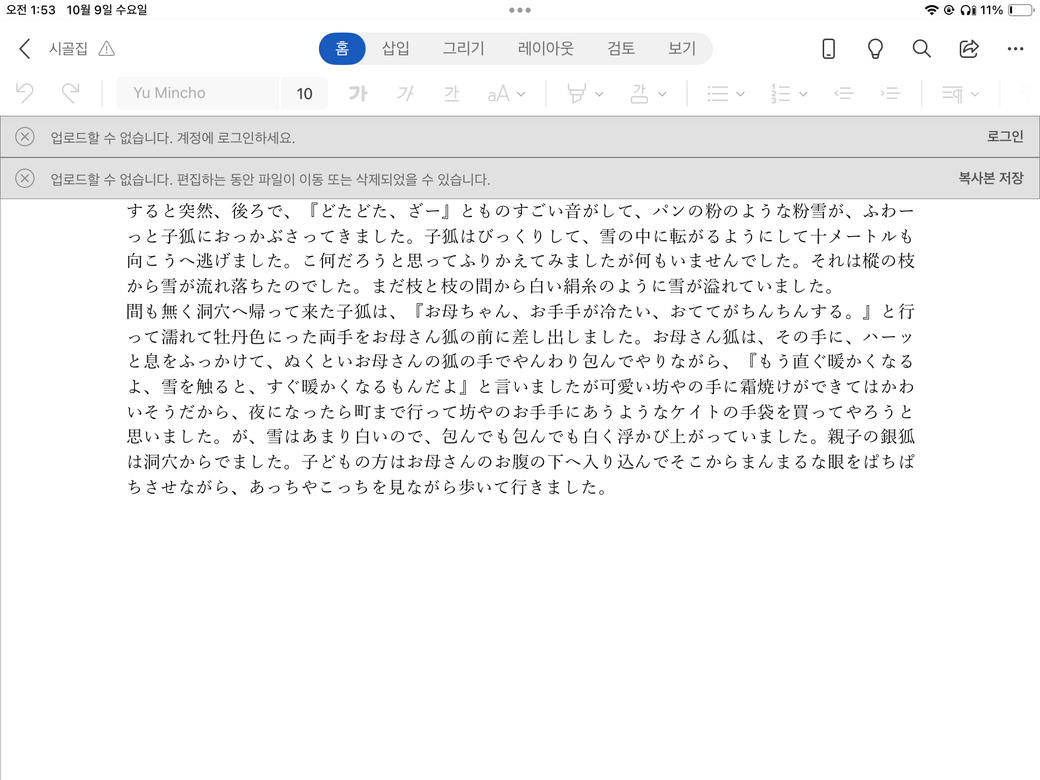Tap the lightbulb Tell Me icon
1040x780 pixels.
pyautogui.click(x=875, y=49)
